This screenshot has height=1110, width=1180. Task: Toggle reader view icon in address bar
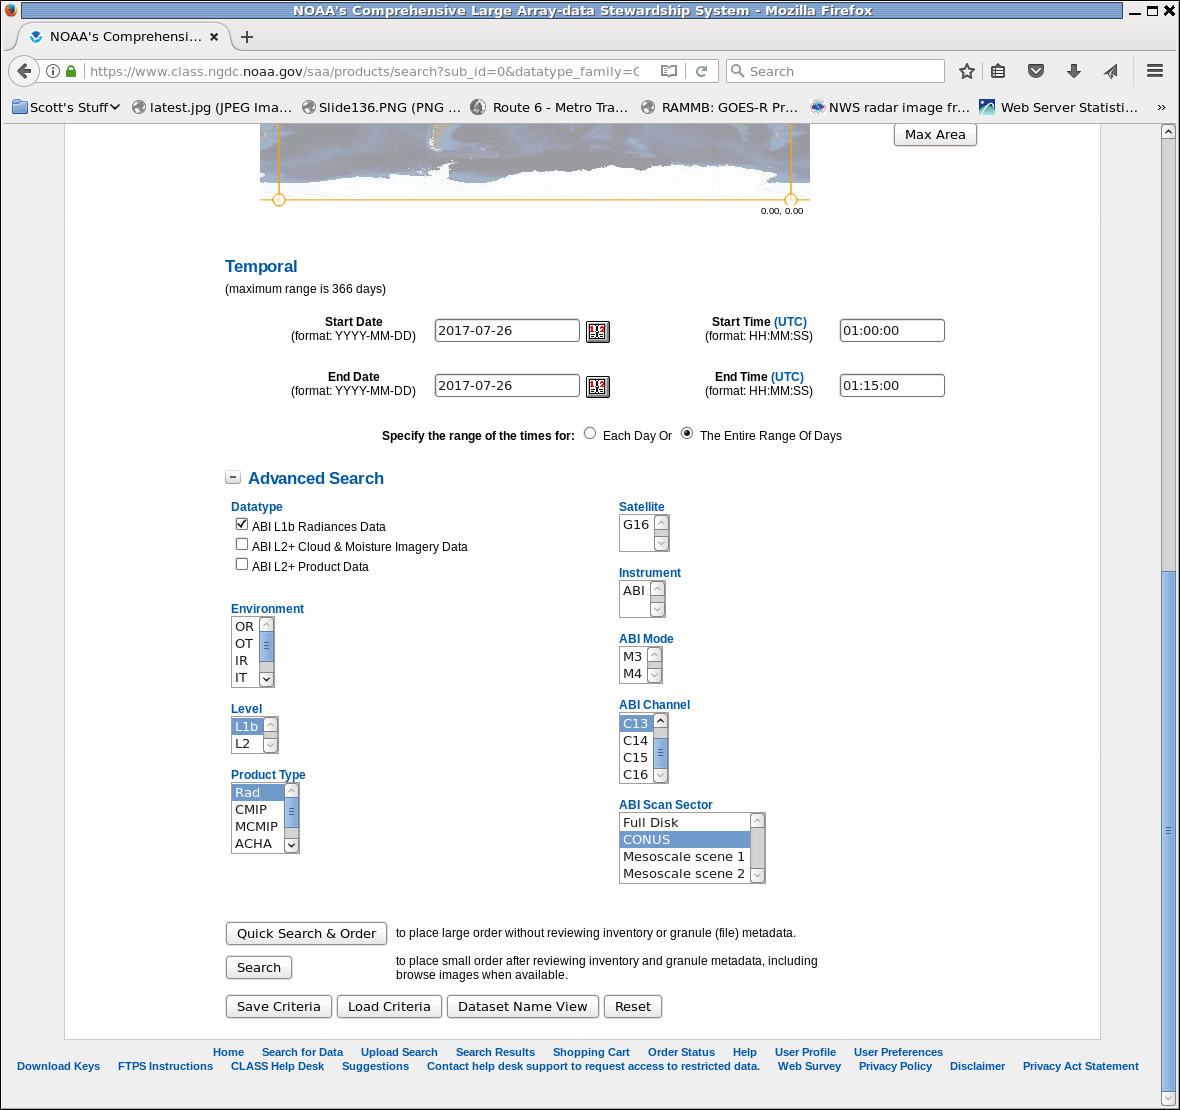(668, 71)
